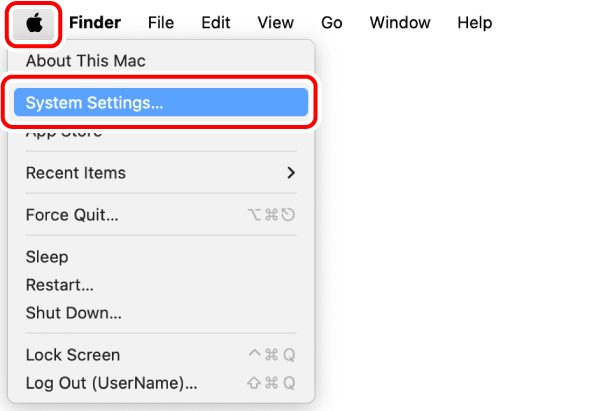Select the Restart option
Screen dimensions: 600x411
60,285
